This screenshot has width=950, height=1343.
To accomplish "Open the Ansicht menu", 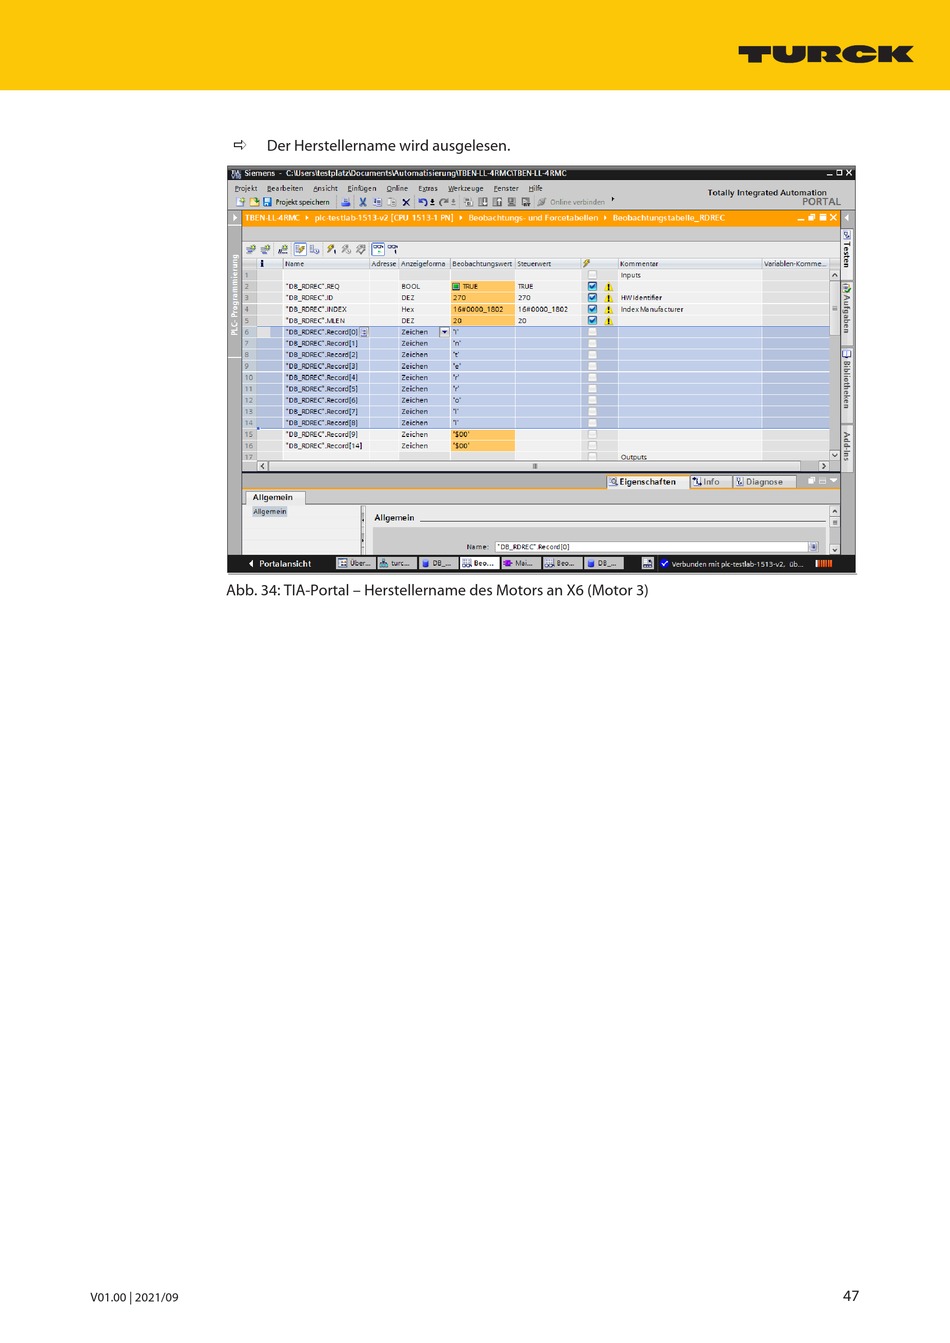I will tap(325, 188).
